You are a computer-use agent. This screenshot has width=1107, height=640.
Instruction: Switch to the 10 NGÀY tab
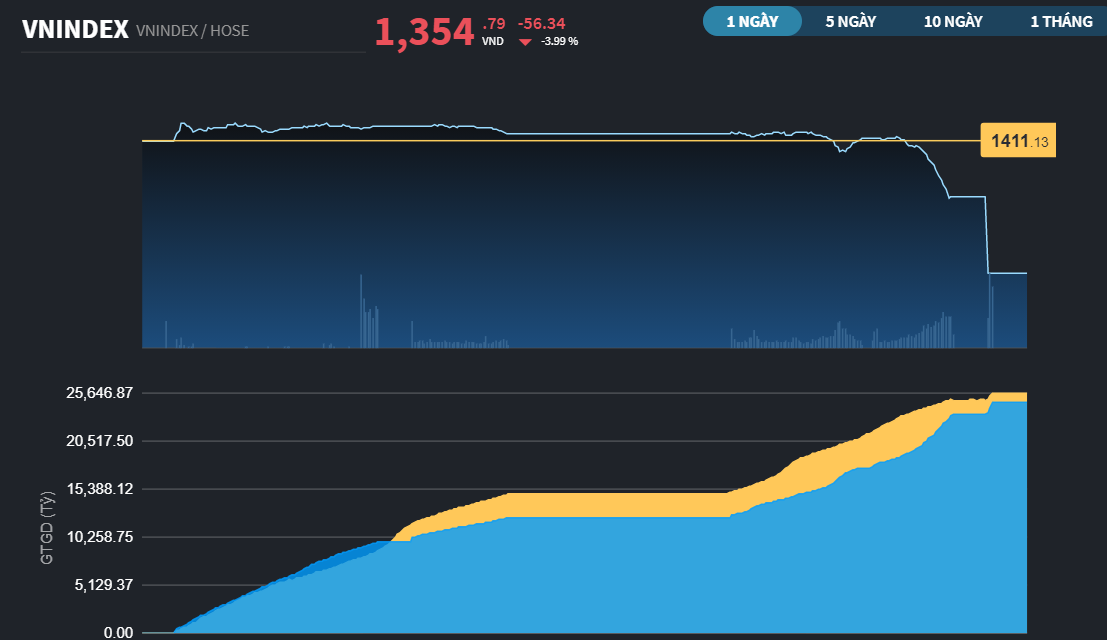point(953,21)
